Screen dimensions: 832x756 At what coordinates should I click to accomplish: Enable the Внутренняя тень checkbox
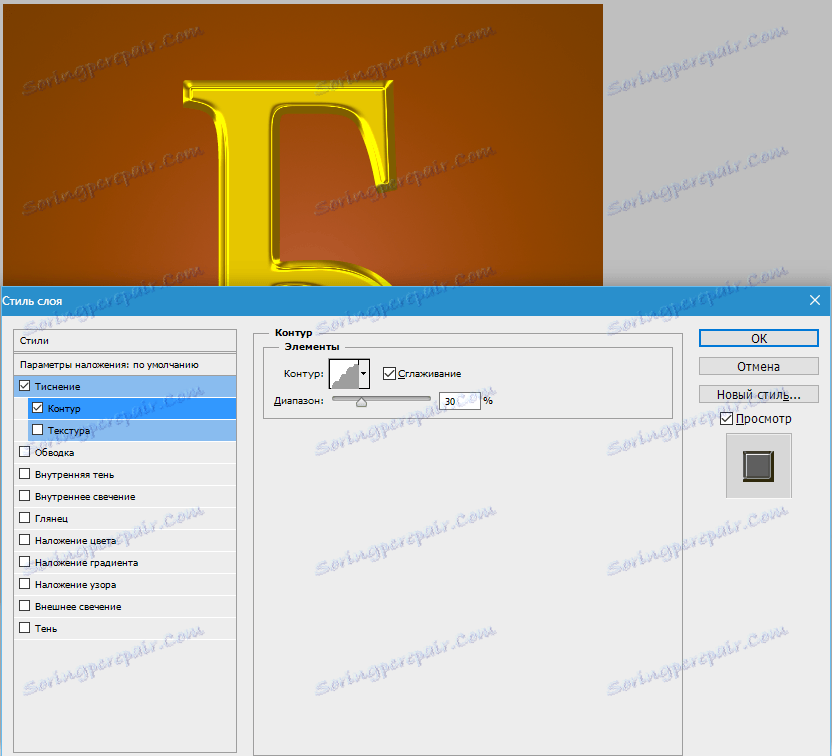pyautogui.click(x=24, y=473)
